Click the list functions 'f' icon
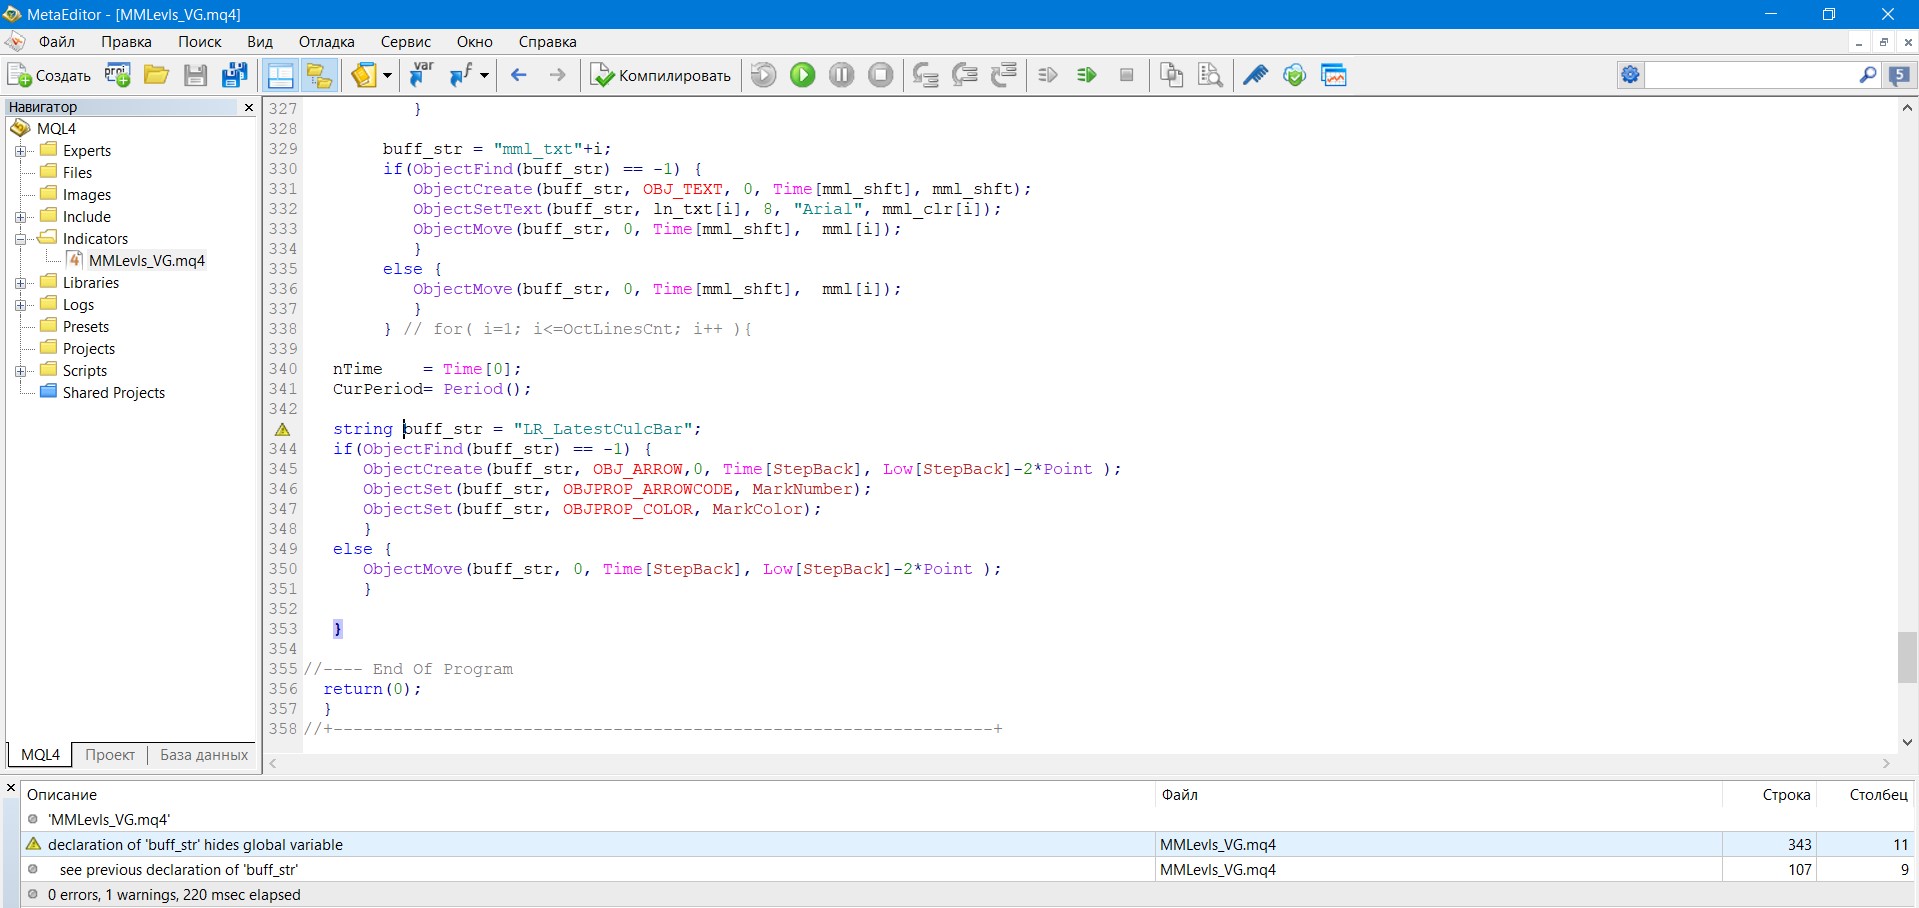 [461, 75]
